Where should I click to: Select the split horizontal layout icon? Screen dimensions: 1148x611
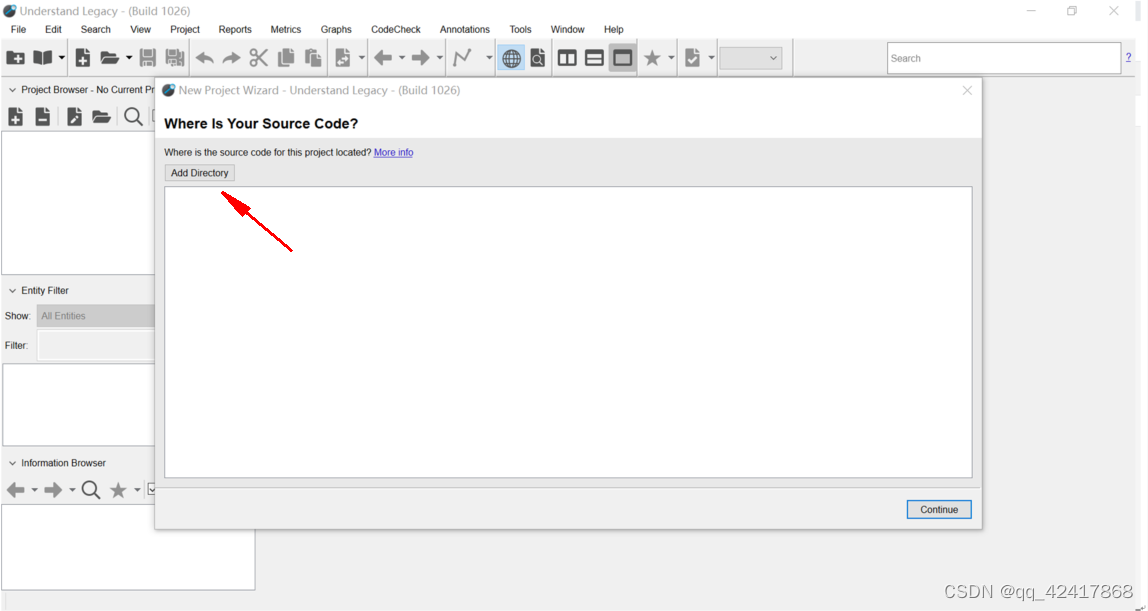coord(594,58)
